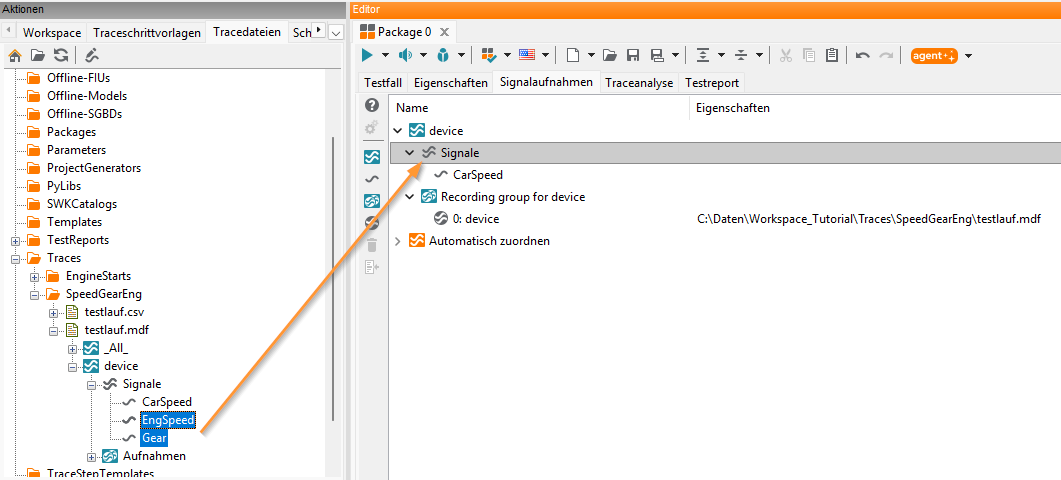Click the package check icon with checkmark

pyautogui.click(x=489, y=56)
